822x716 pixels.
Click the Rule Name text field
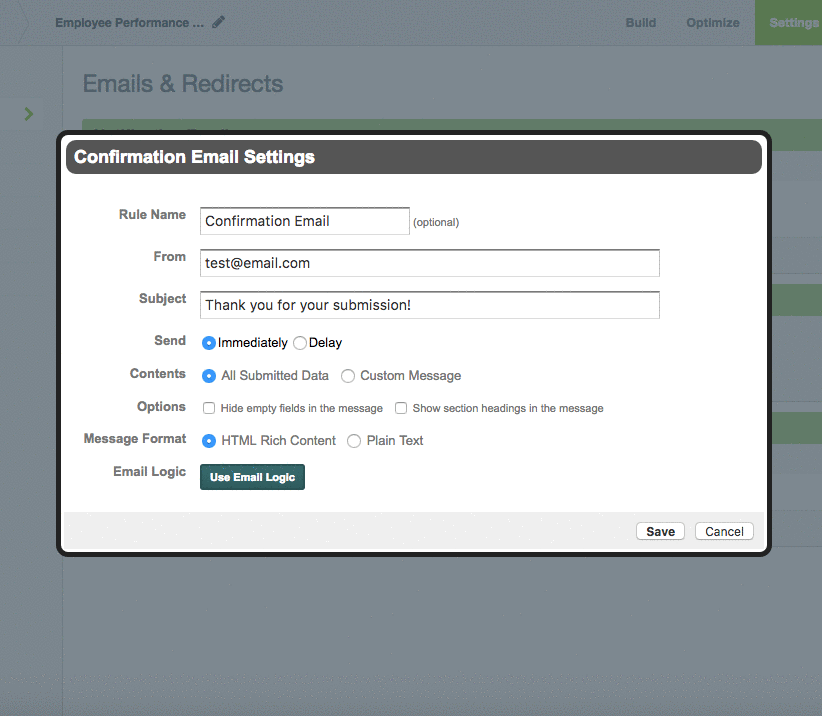(304, 220)
